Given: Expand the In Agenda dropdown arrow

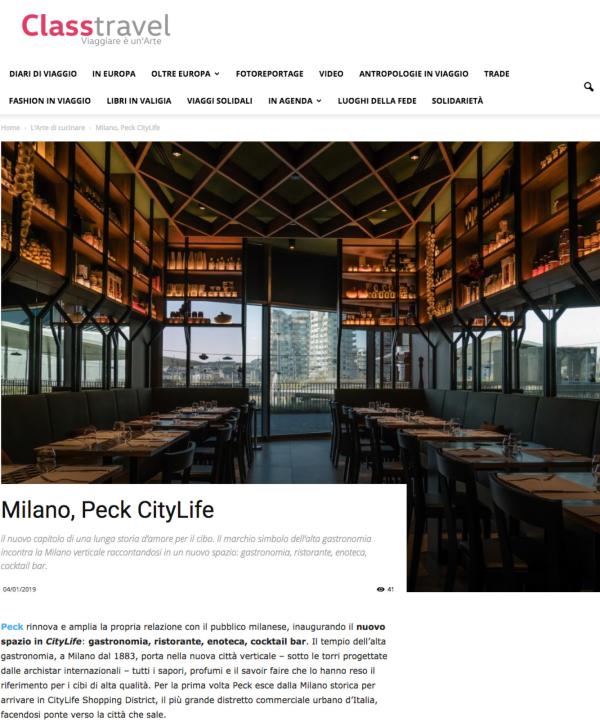Looking at the screenshot, I should click(319, 101).
